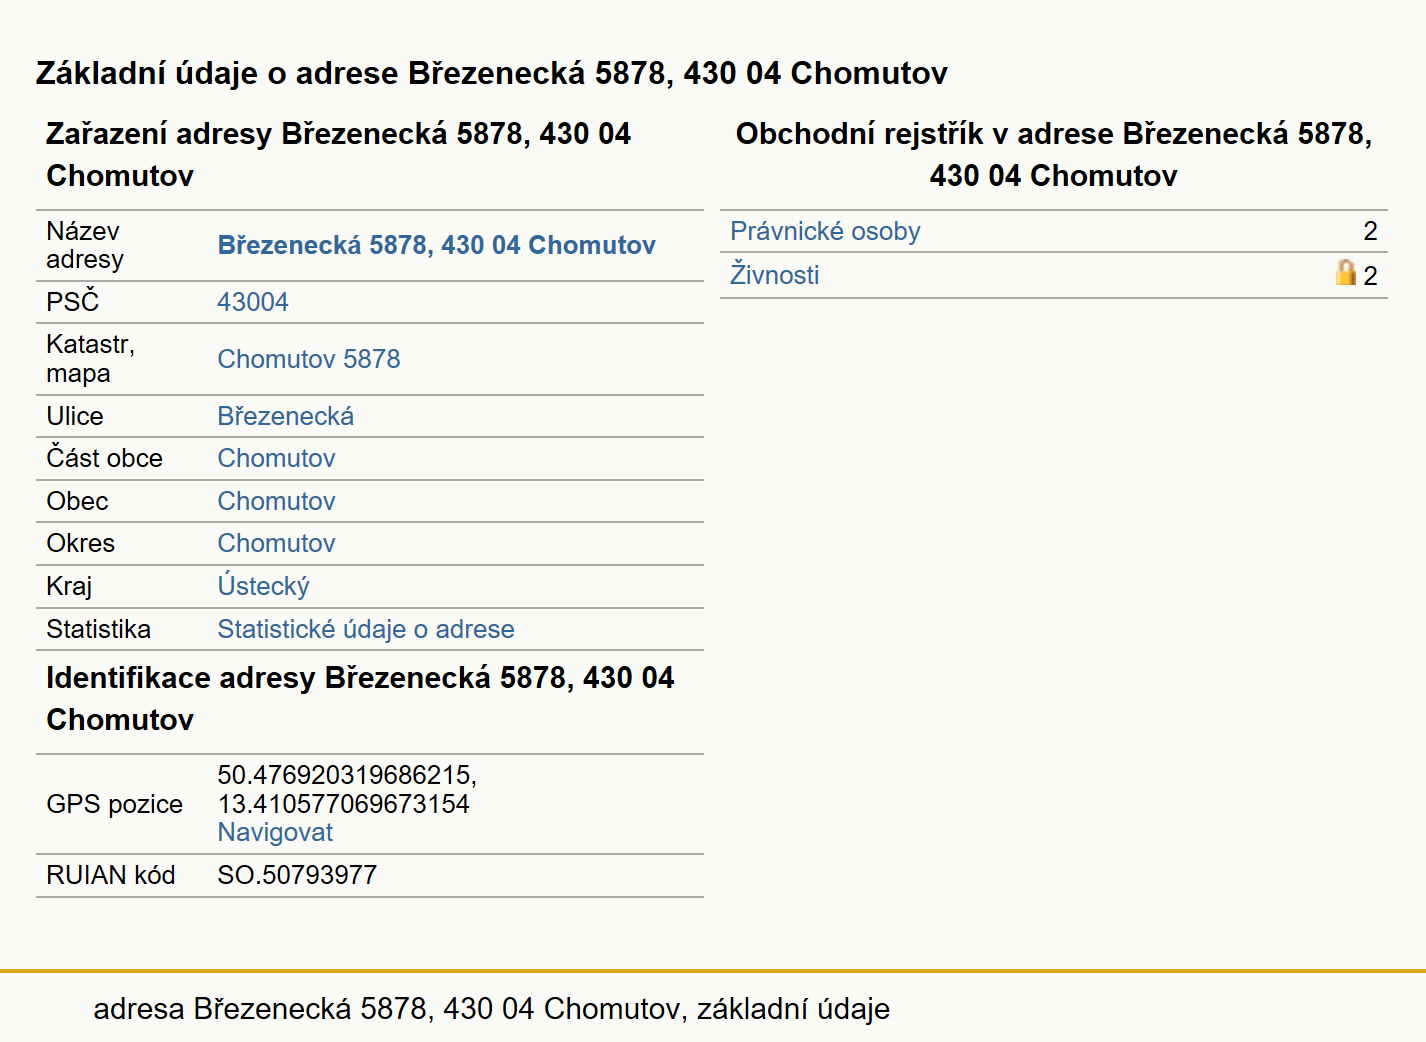1426x1042 pixels.
Task: Click the lock icon beside Živnosti
Action: pos(1346,272)
